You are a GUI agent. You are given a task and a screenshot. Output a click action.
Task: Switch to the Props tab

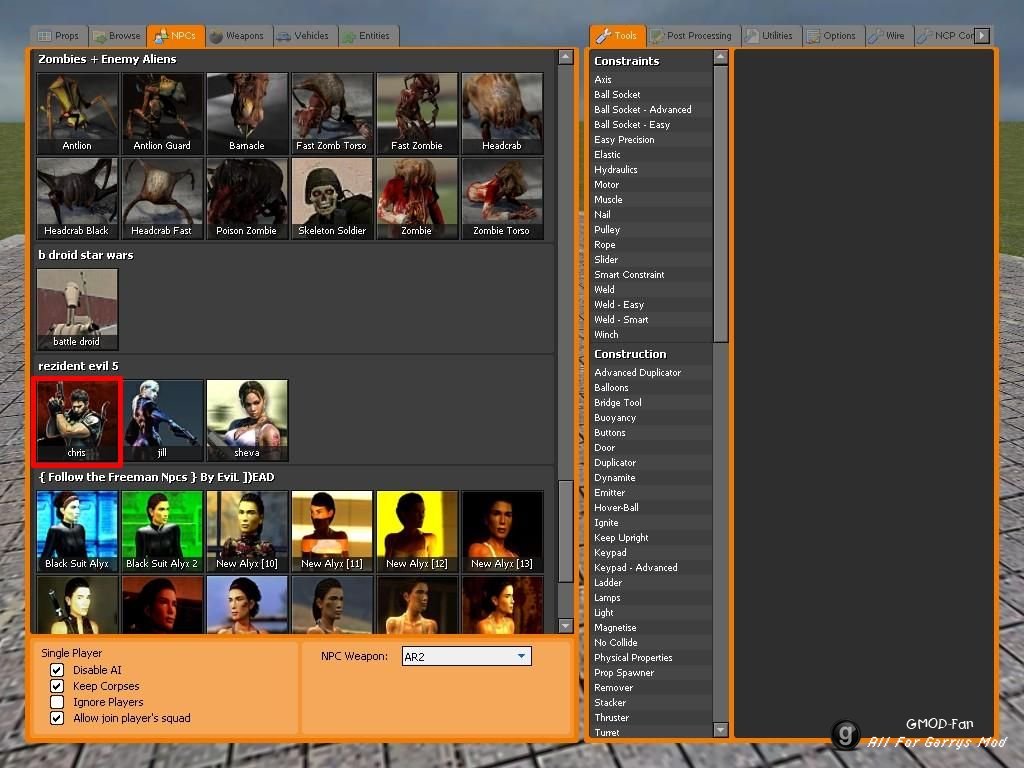coord(58,36)
